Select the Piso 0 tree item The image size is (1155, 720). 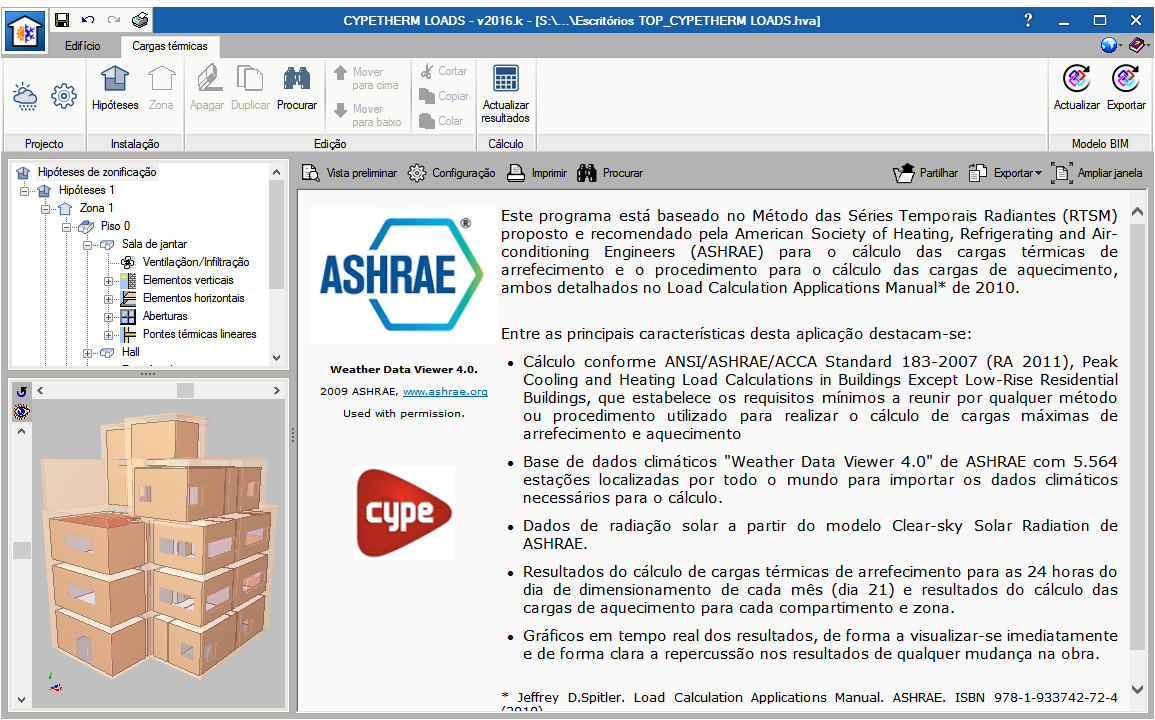(x=115, y=226)
